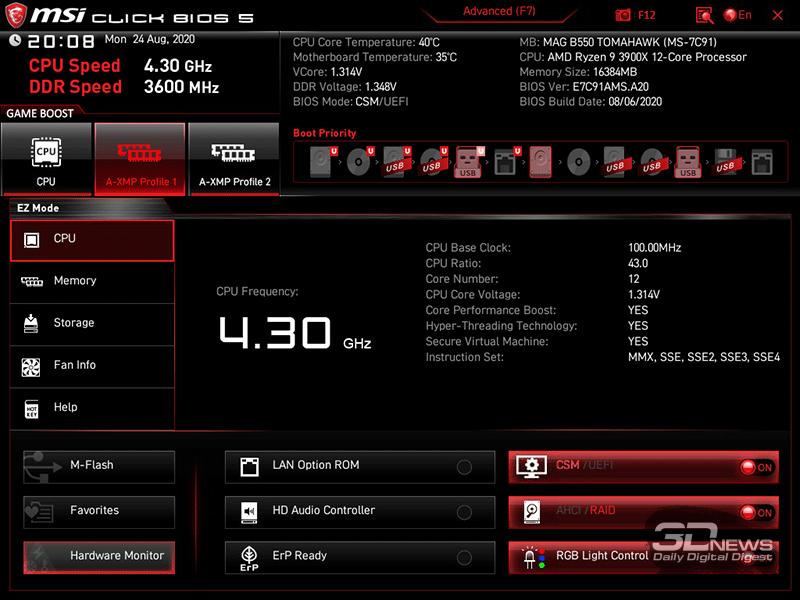Open the CPU section in EZ Mode
This screenshot has width=800, height=600.
coord(92,240)
